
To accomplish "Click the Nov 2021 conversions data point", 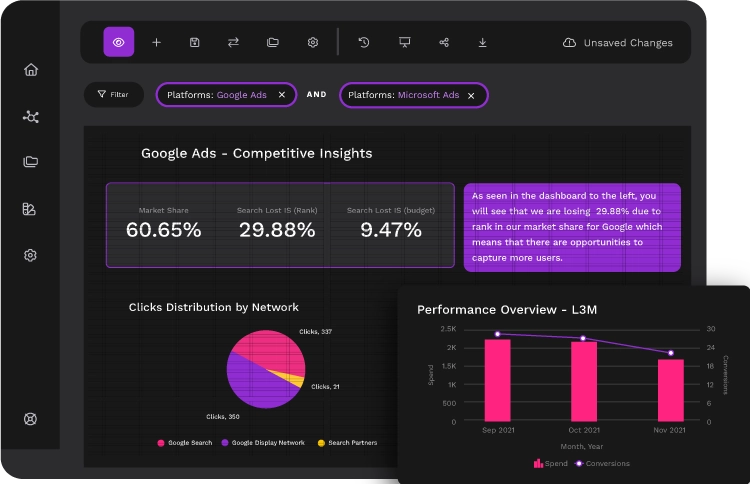I will point(671,353).
